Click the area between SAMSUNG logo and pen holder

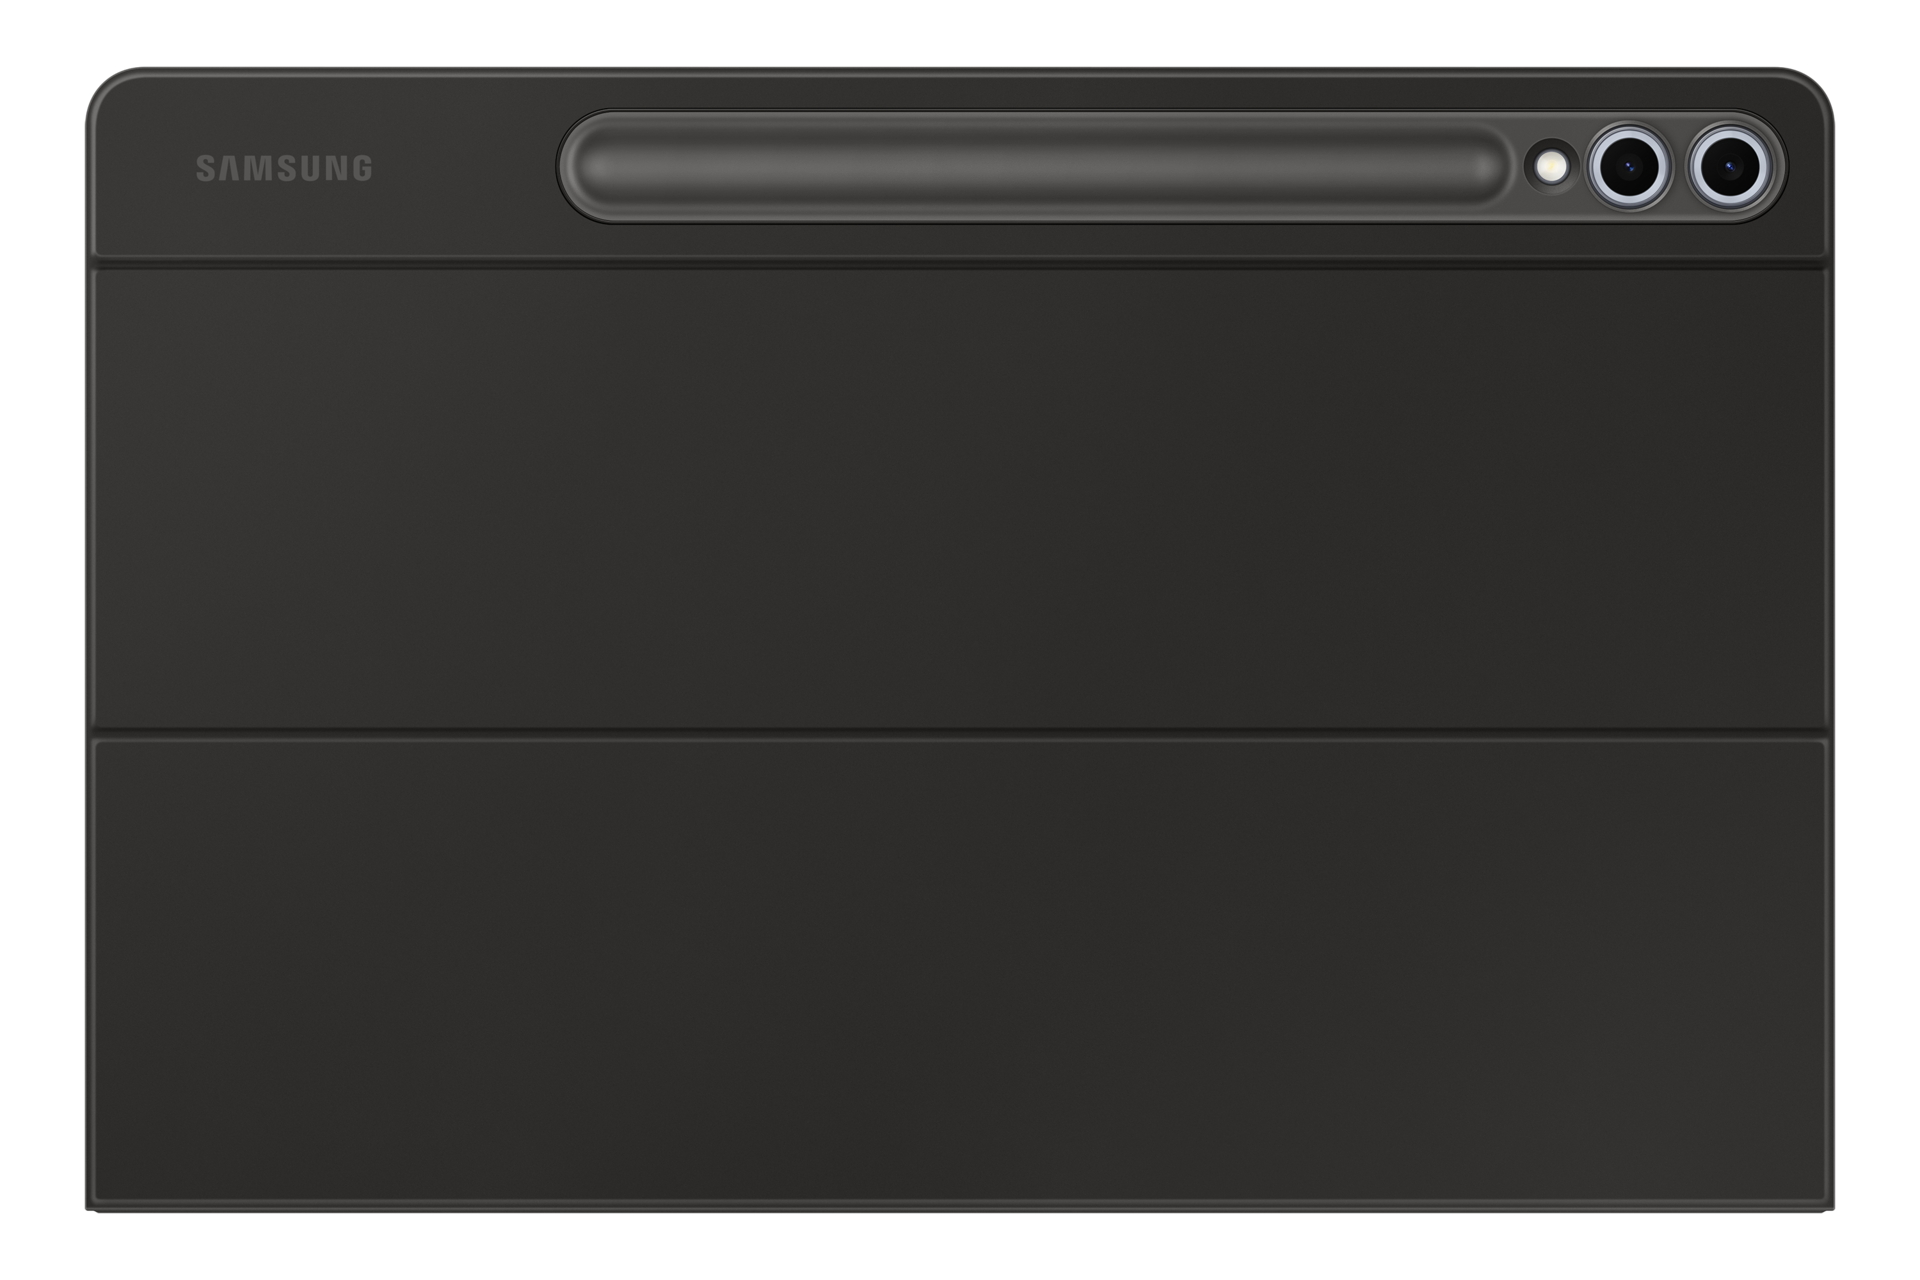[x=465, y=168]
